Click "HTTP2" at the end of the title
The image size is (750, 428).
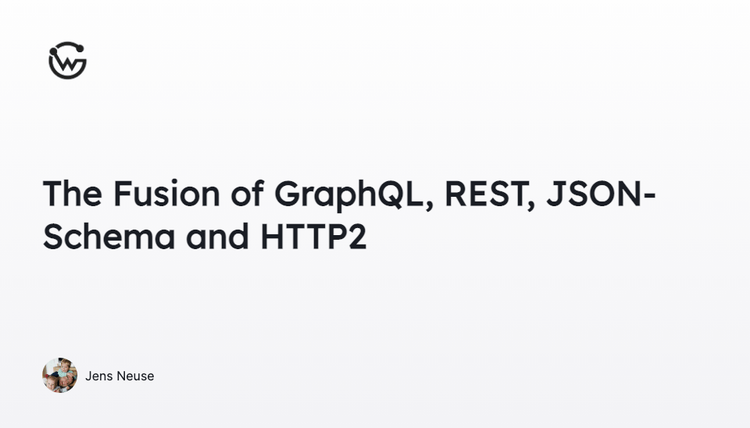click(312, 238)
